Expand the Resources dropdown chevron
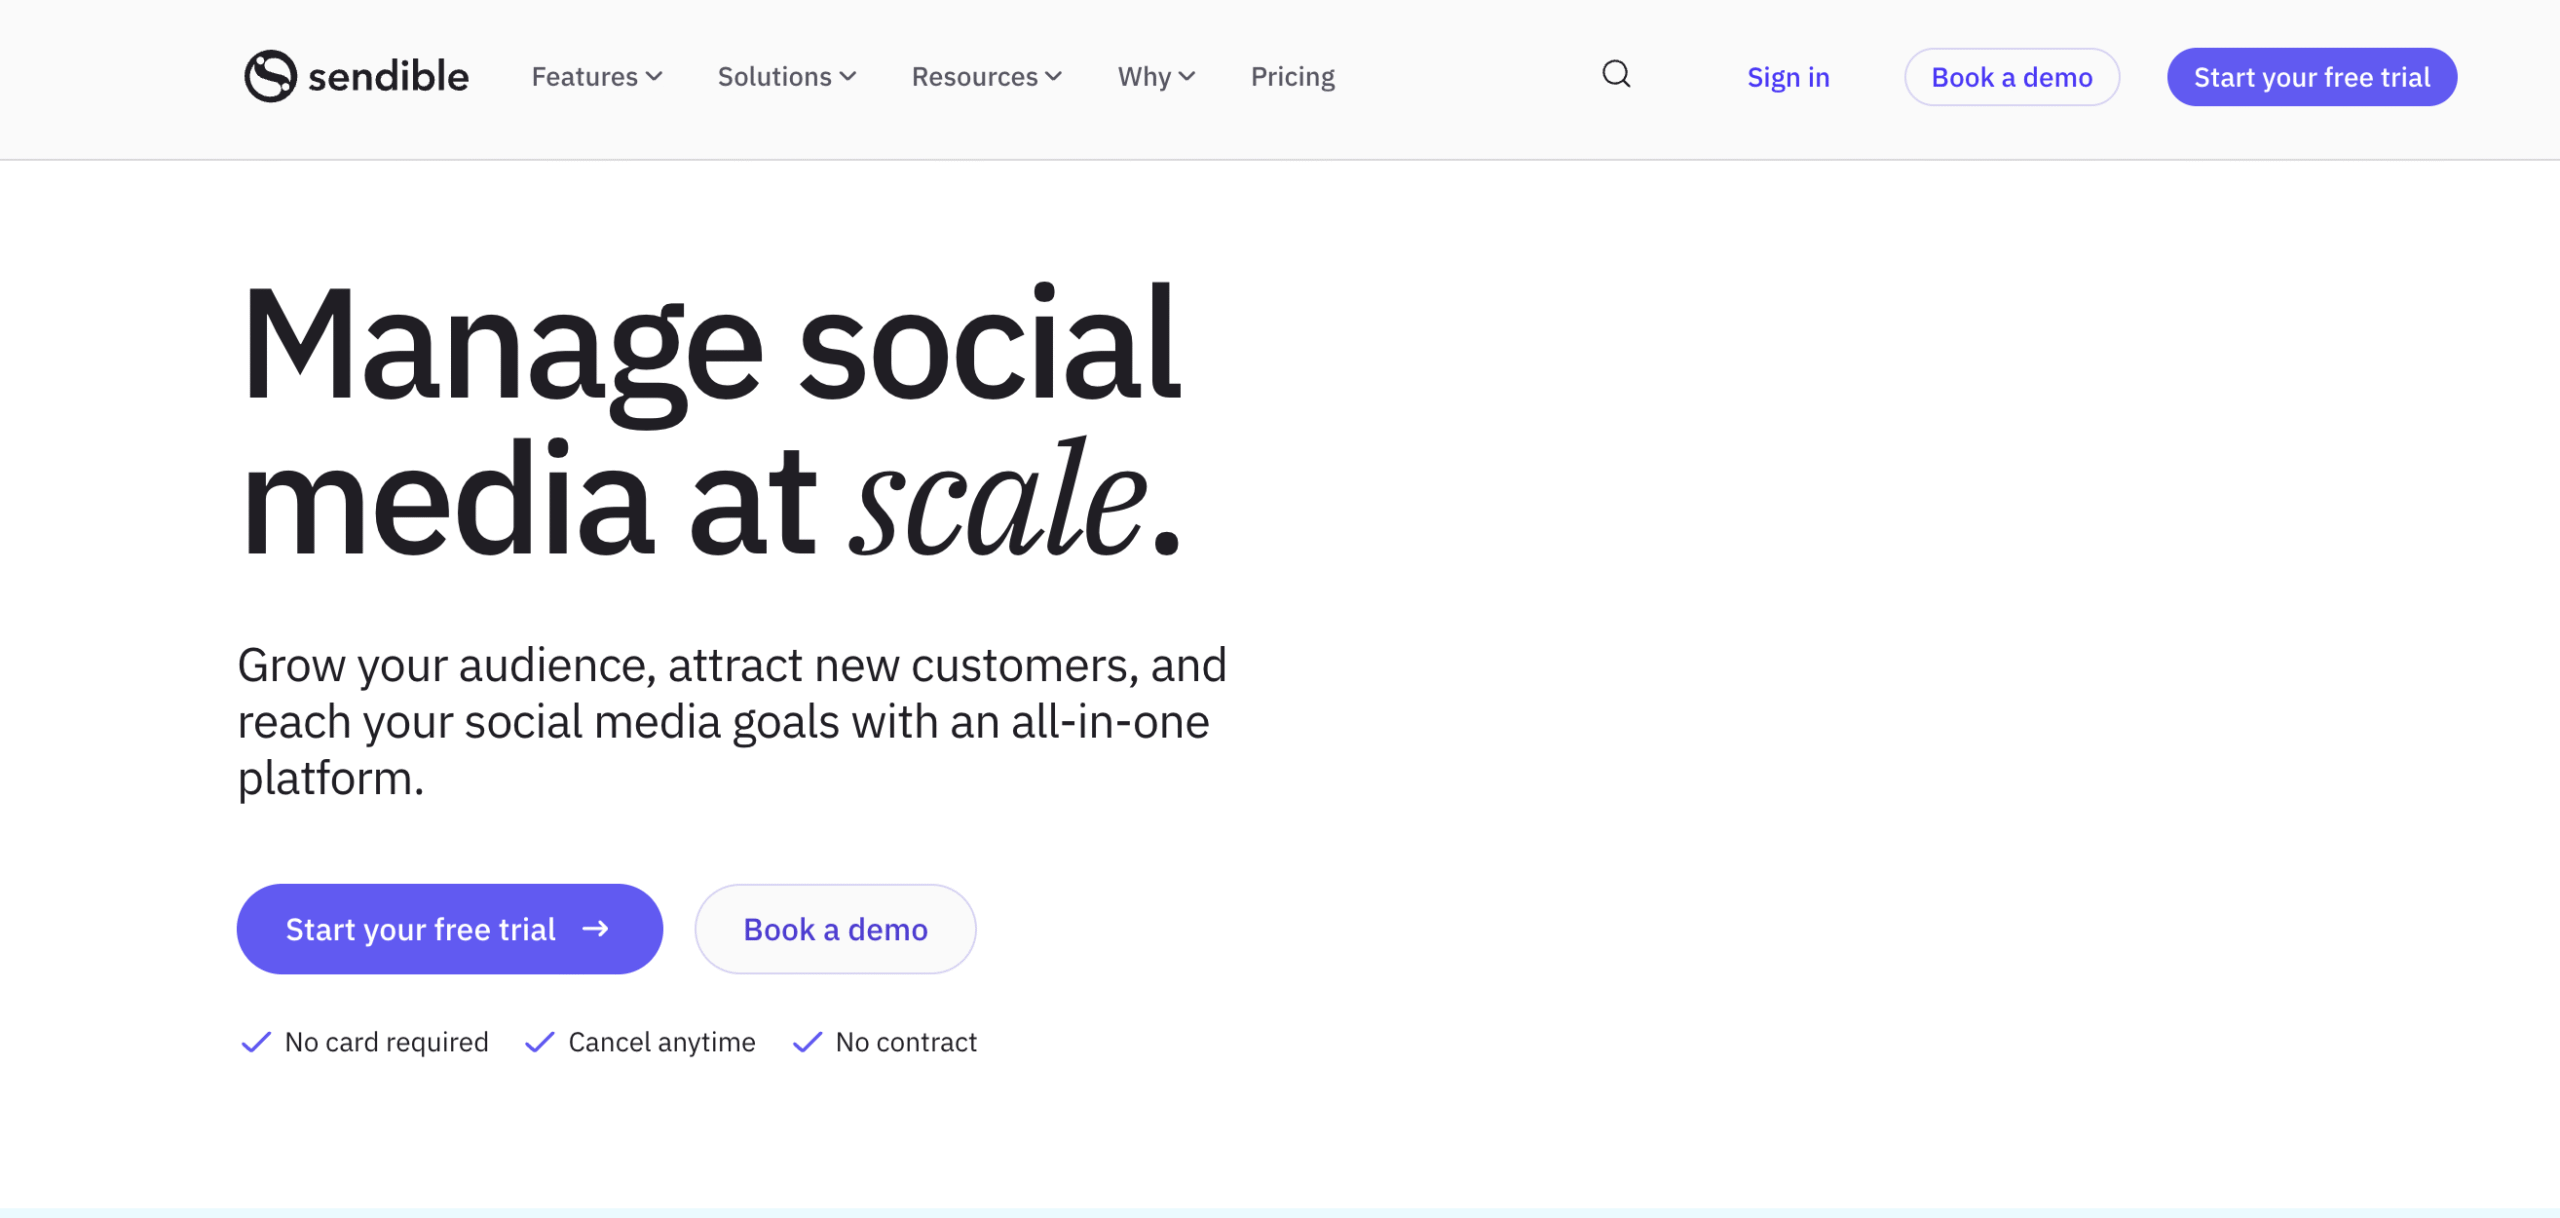The image size is (2560, 1218). 1054,77
